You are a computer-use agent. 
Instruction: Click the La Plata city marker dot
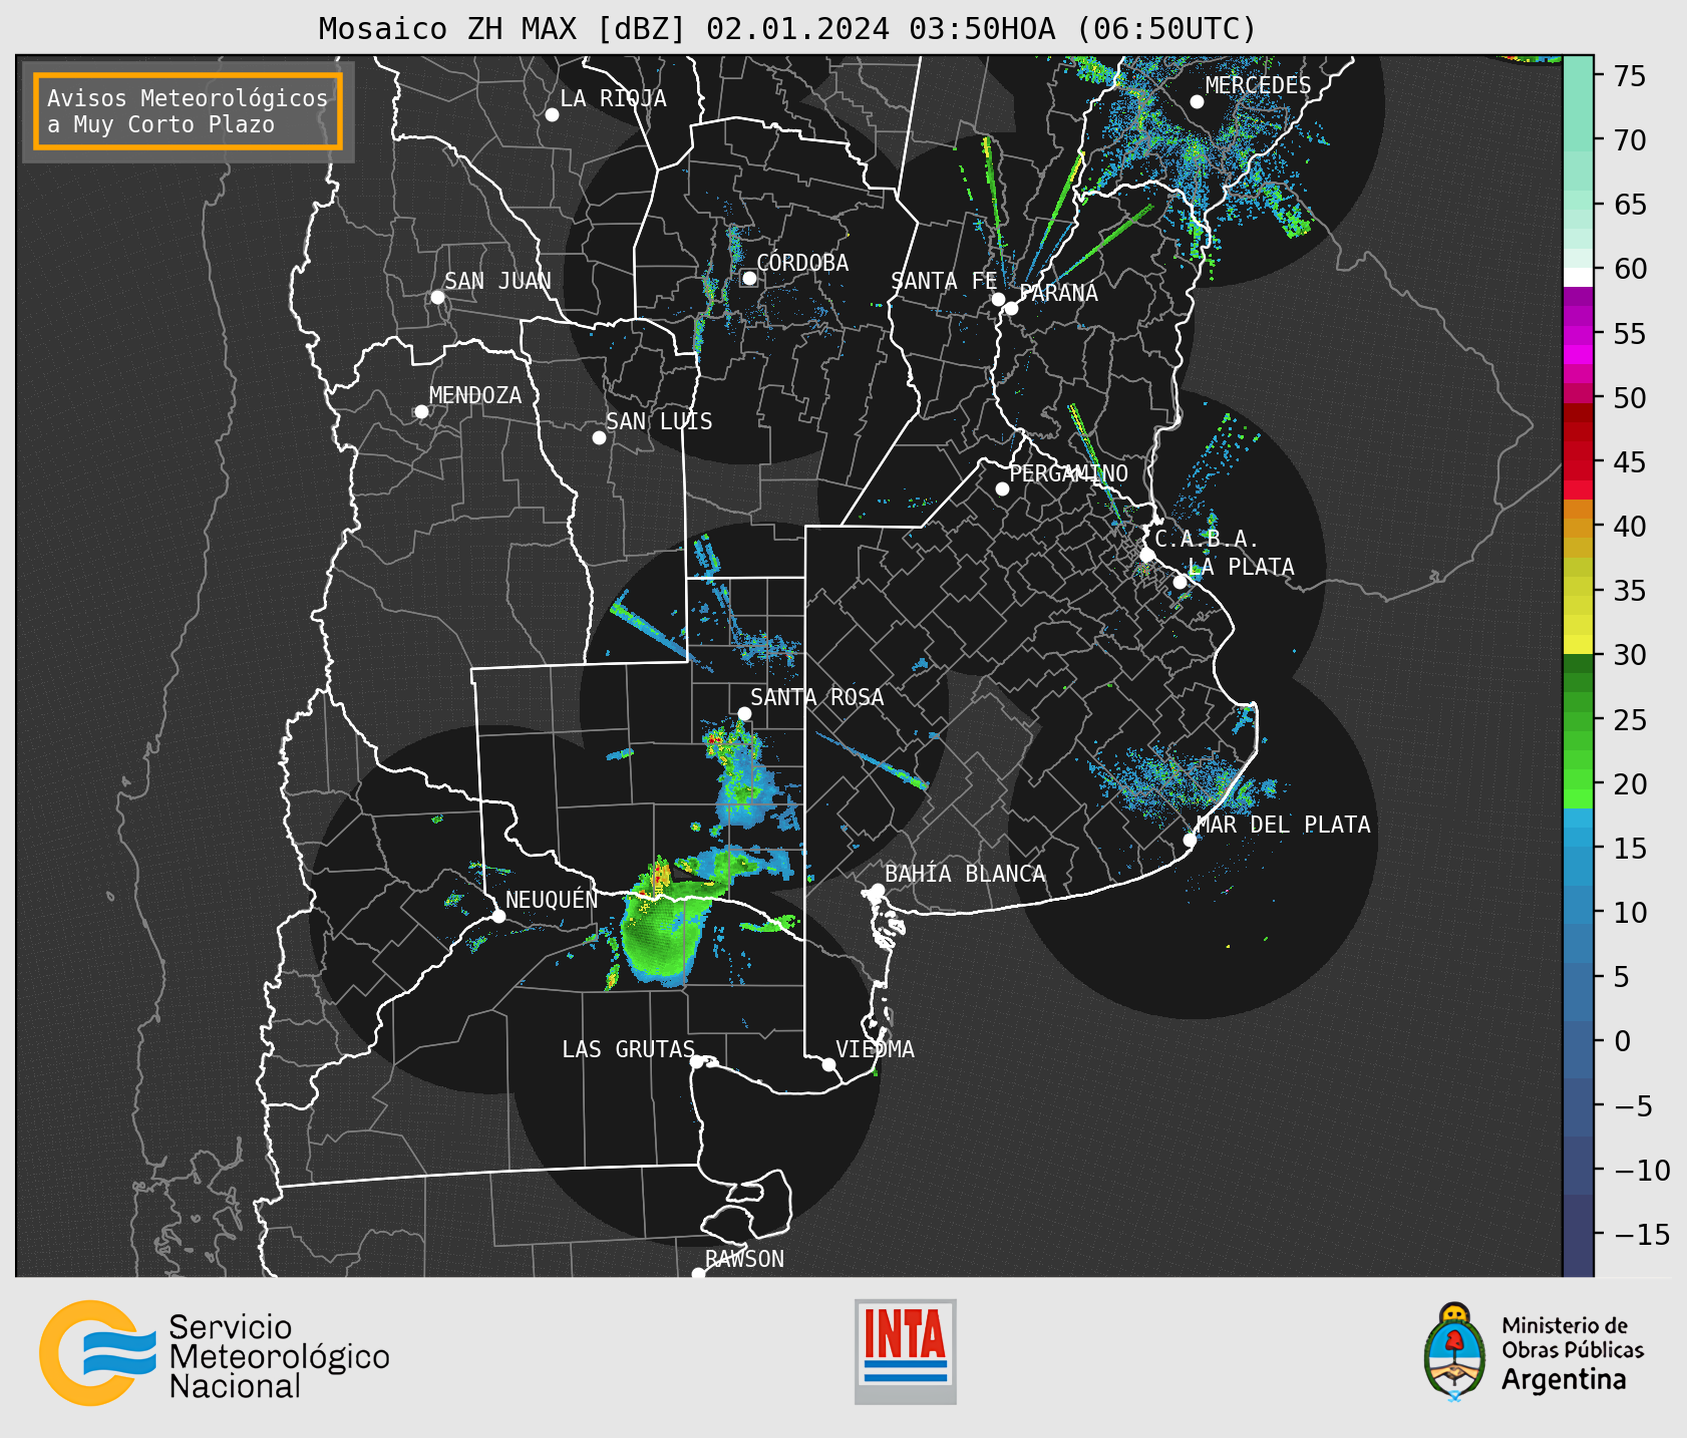(x=1180, y=582)
